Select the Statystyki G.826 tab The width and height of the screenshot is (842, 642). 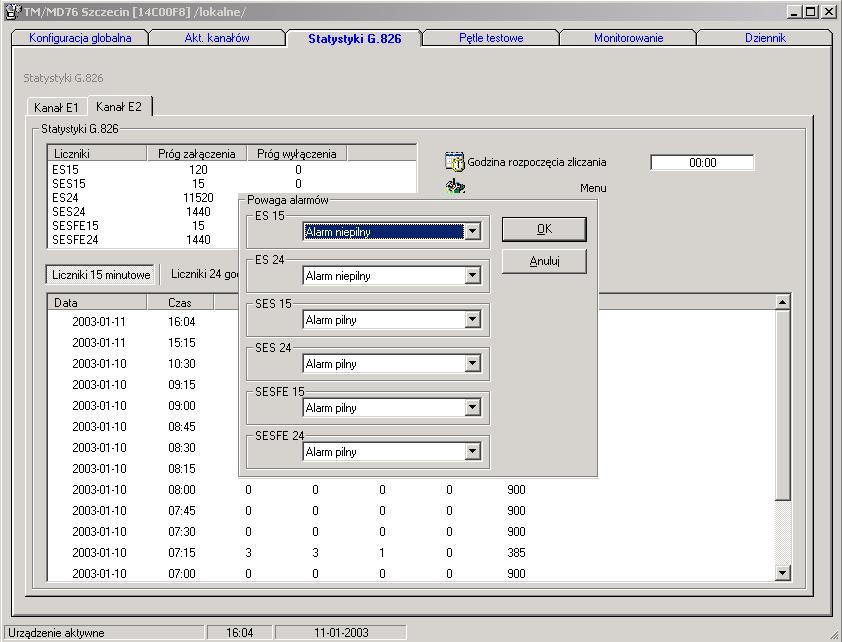[x=354, y=38]
